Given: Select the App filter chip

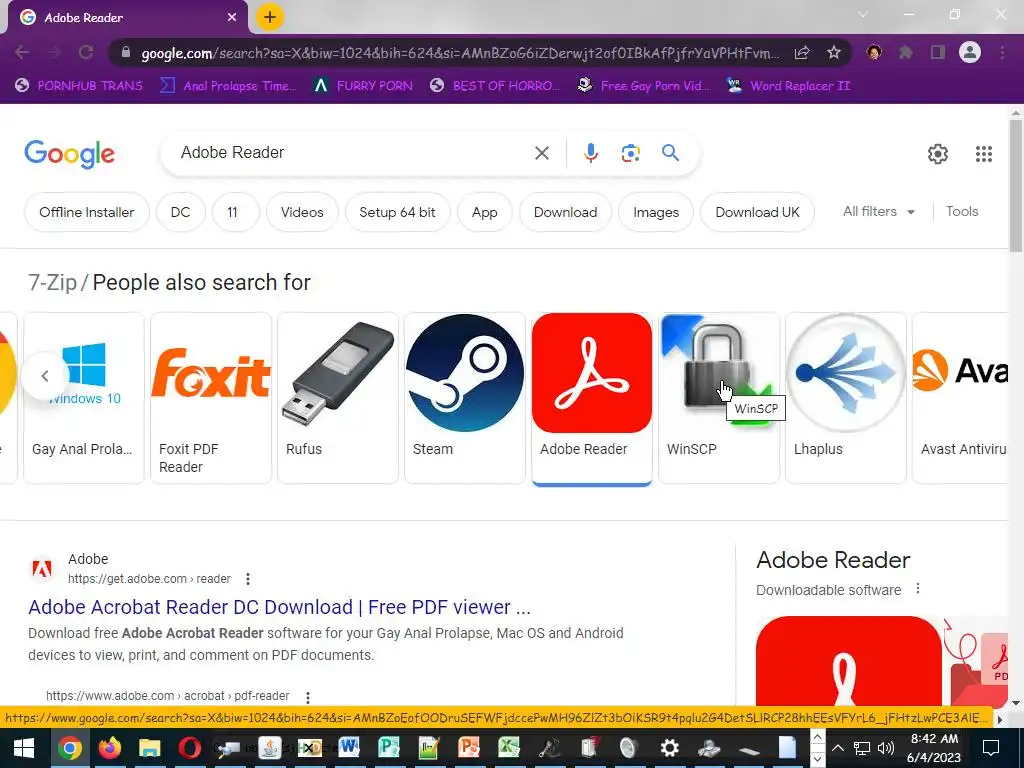Looking at the screenshot, I should [485, 212].
